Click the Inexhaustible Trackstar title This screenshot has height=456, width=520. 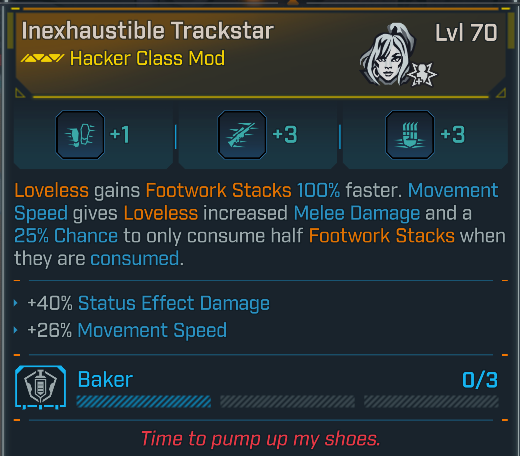[148, 31]
